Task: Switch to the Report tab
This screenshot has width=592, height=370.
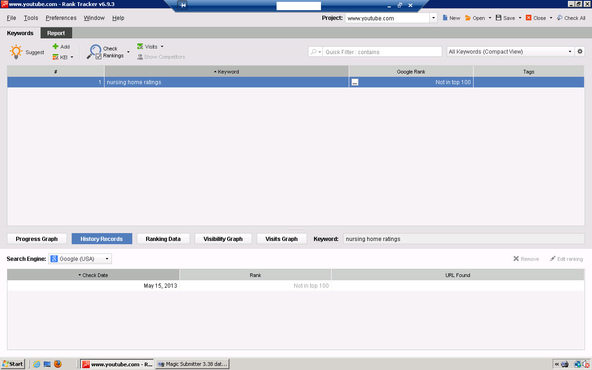Action: click(x=56, y=33)
